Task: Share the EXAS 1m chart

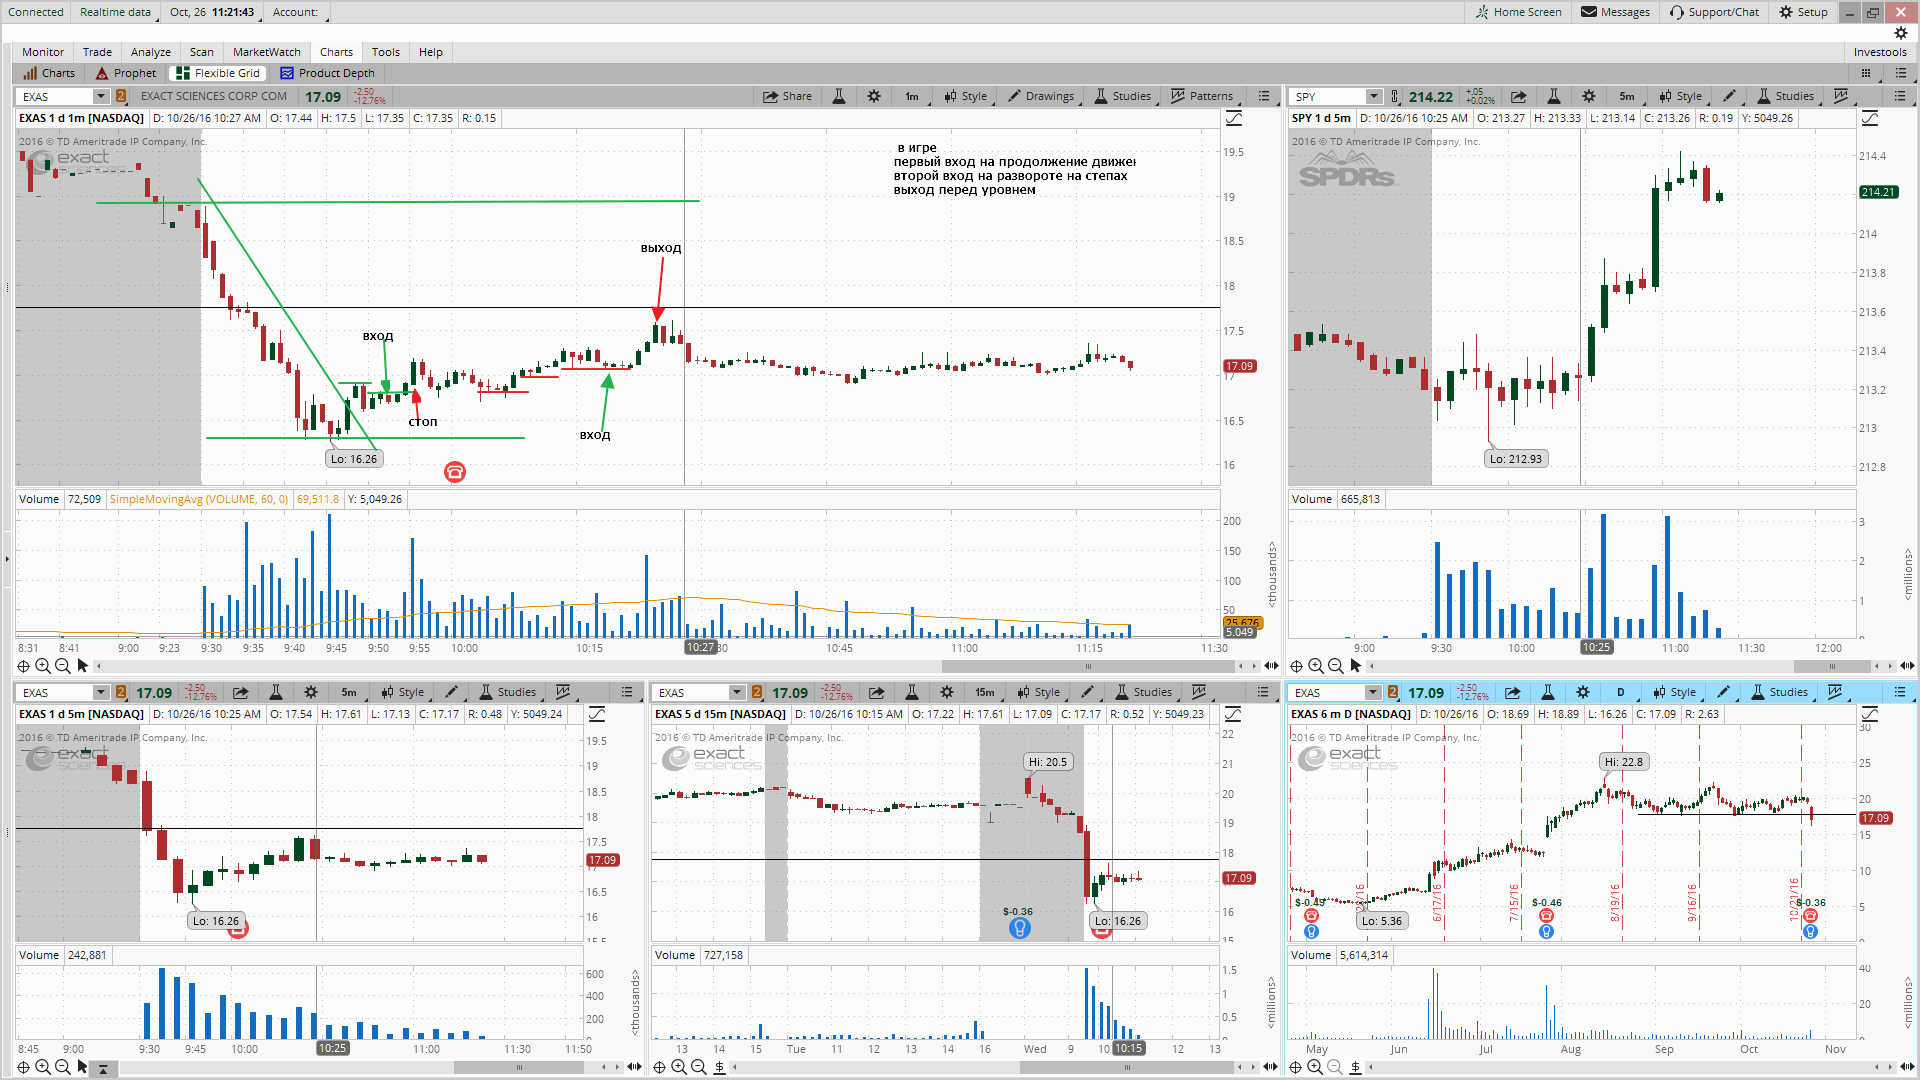Action: pyautogui.click(x=787, y=96)
